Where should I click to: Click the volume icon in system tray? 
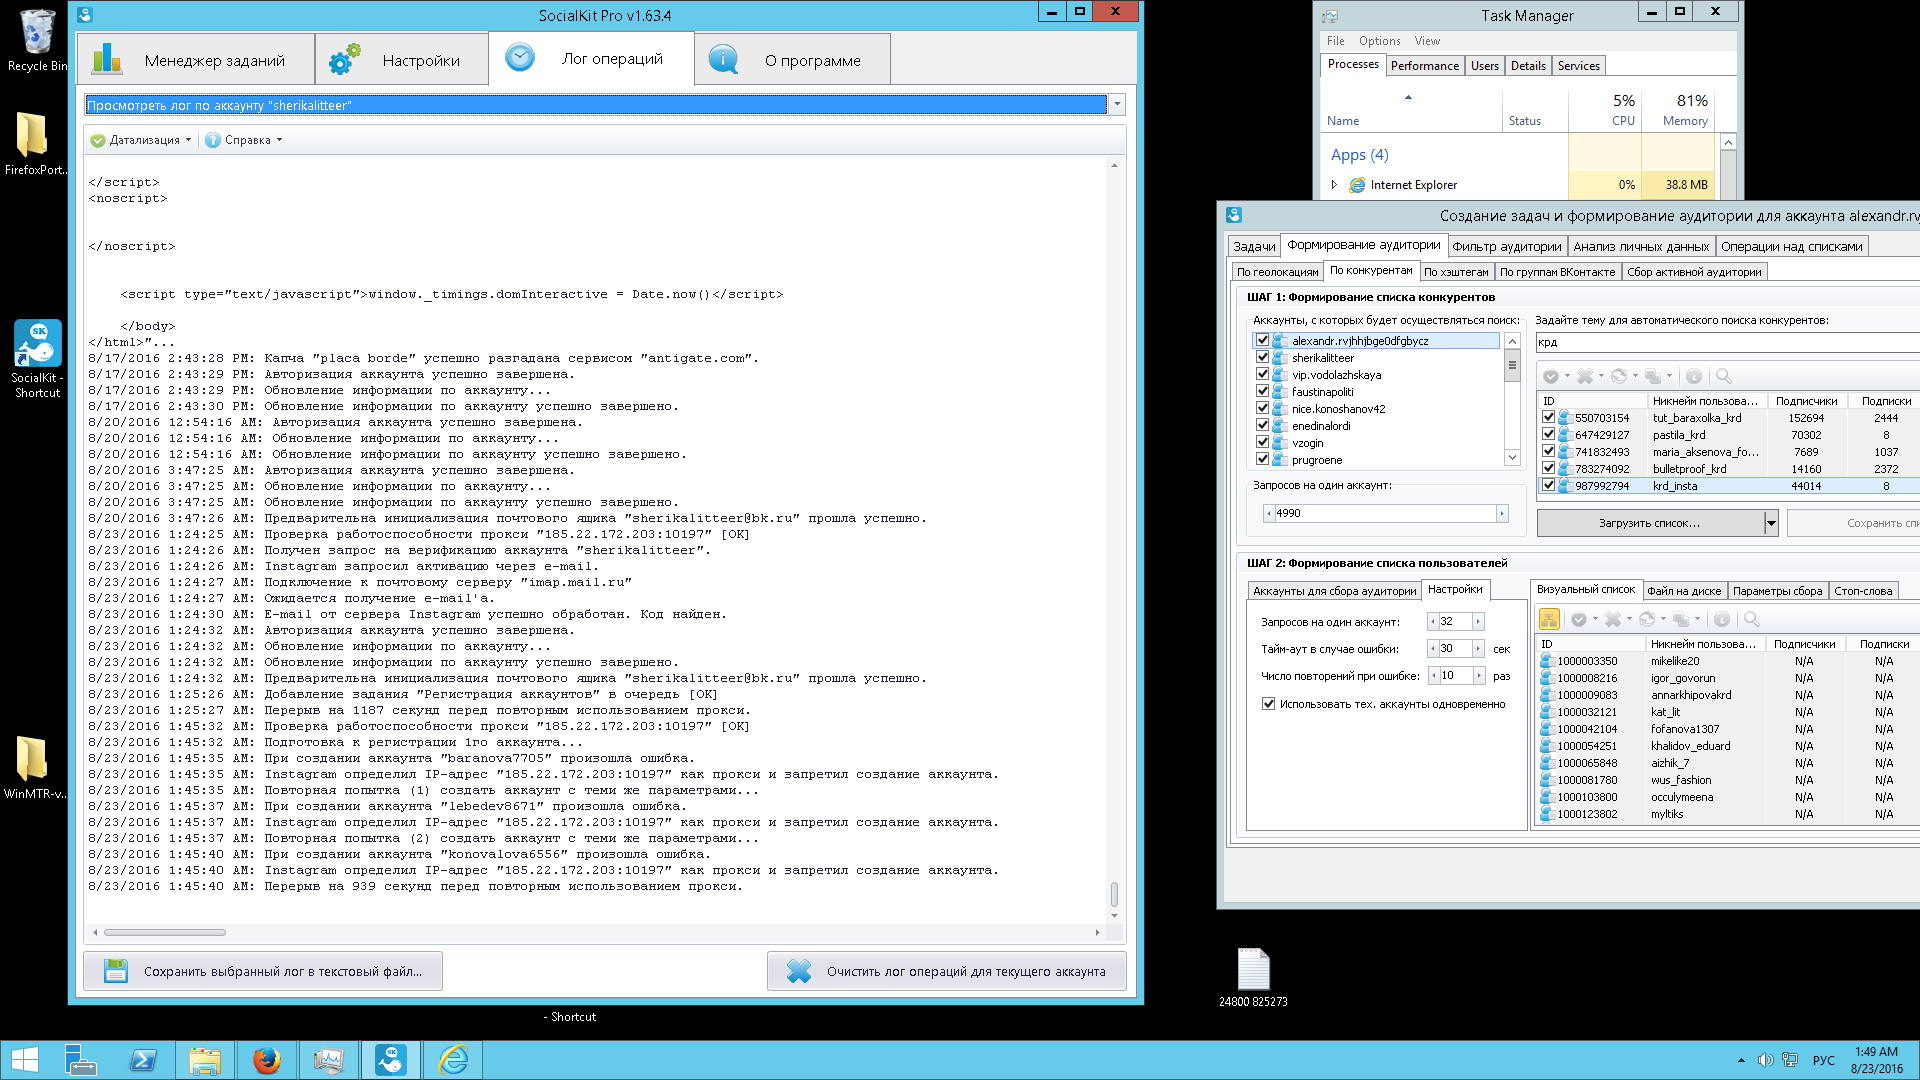click(1765, 1060)
